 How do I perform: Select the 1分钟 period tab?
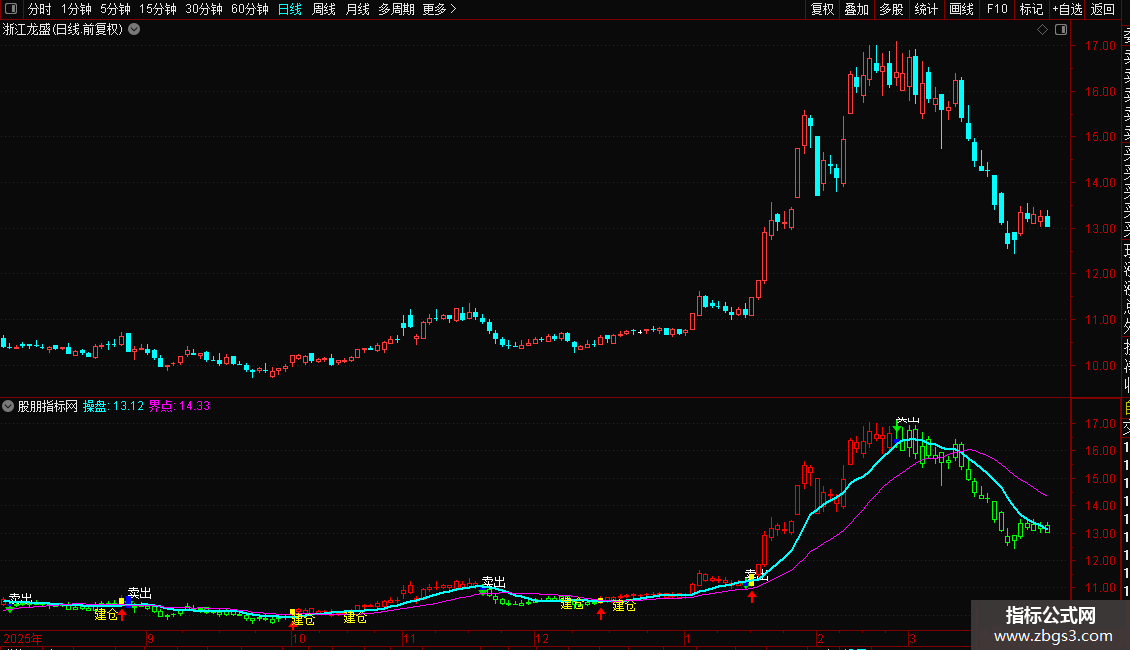pos(76,9)
